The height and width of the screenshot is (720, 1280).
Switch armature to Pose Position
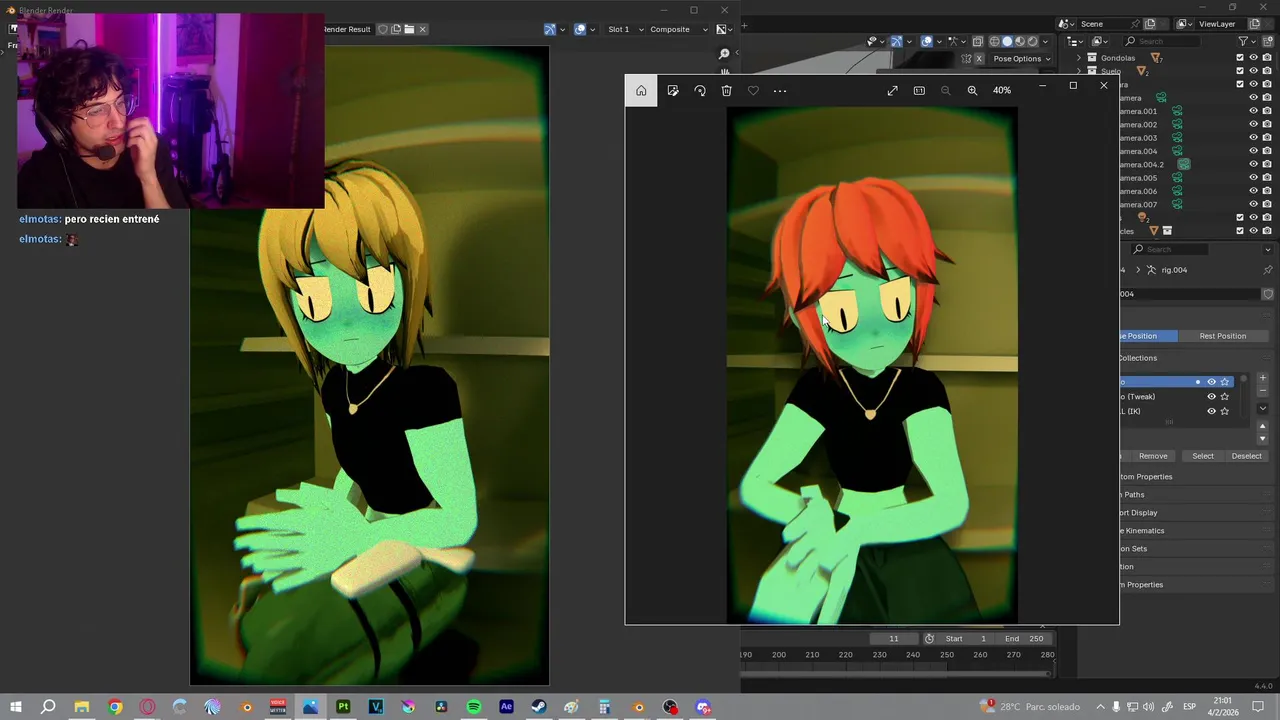(1148, 336)
